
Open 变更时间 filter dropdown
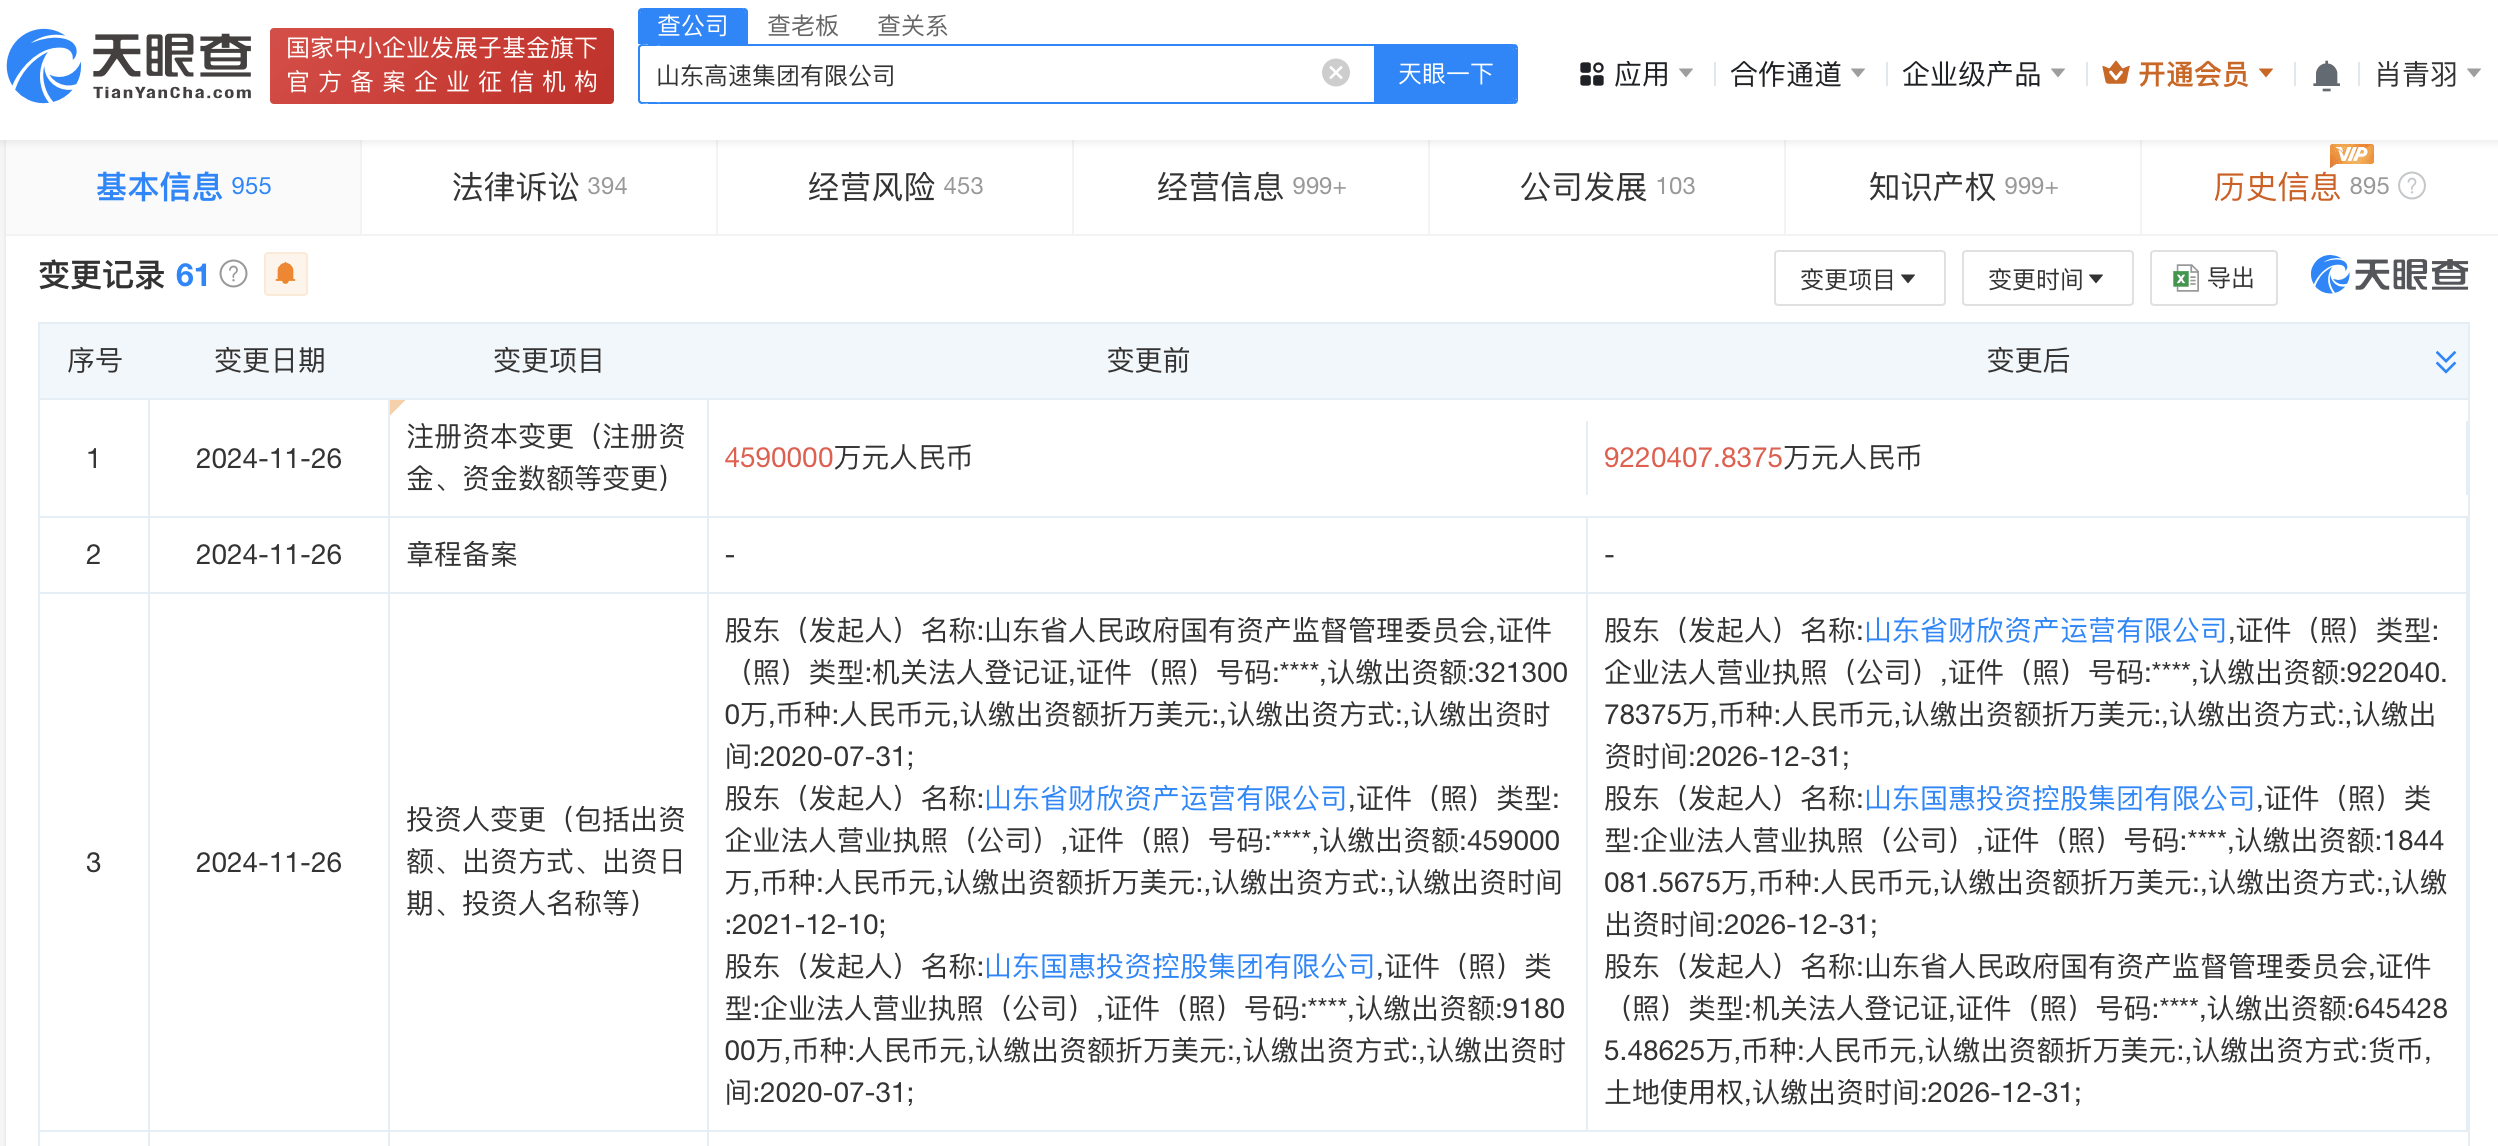2046,279
